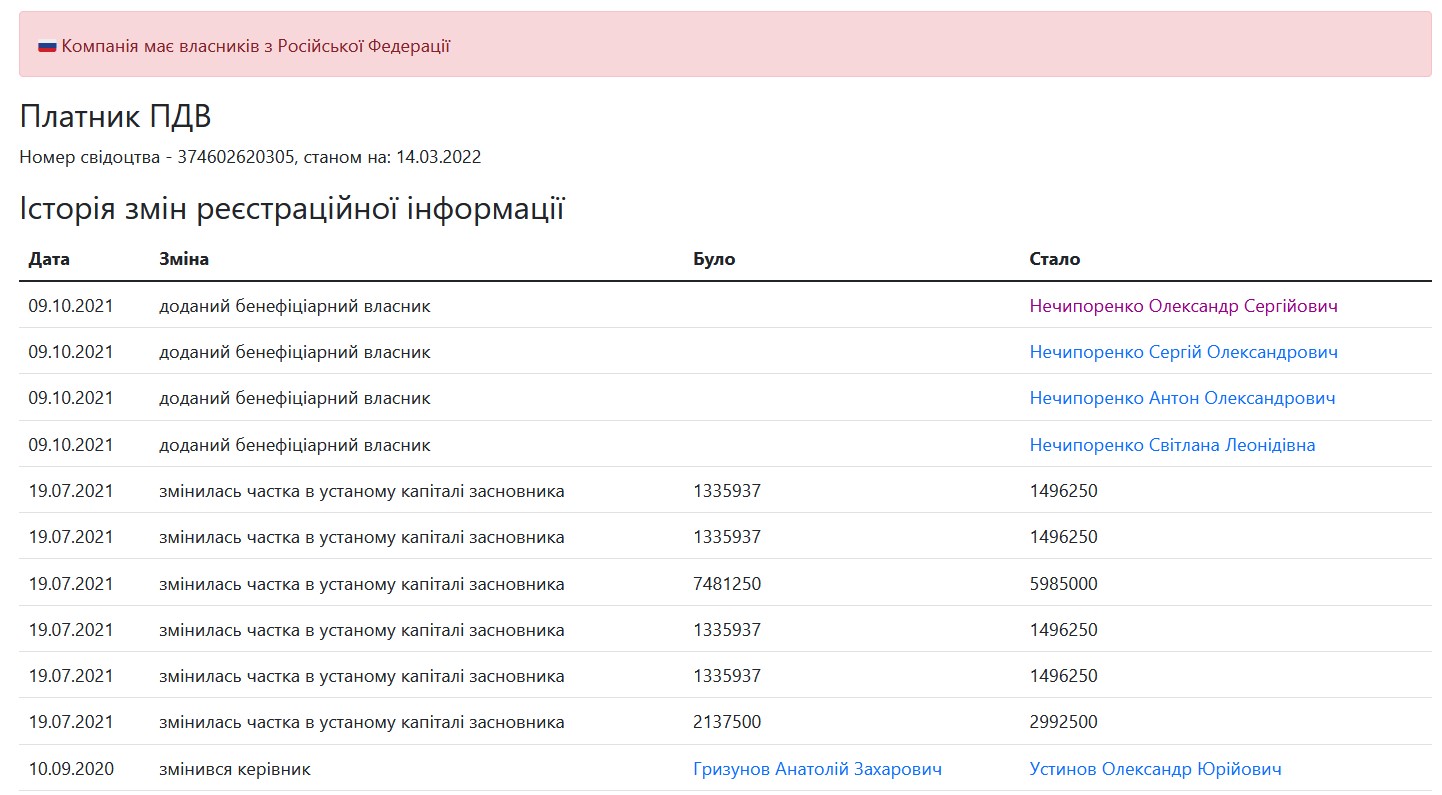This screenshot has width=1442, height=795.
Task: Click the Історія змін реєстраційної інформації heading
Action: (292, 209)
